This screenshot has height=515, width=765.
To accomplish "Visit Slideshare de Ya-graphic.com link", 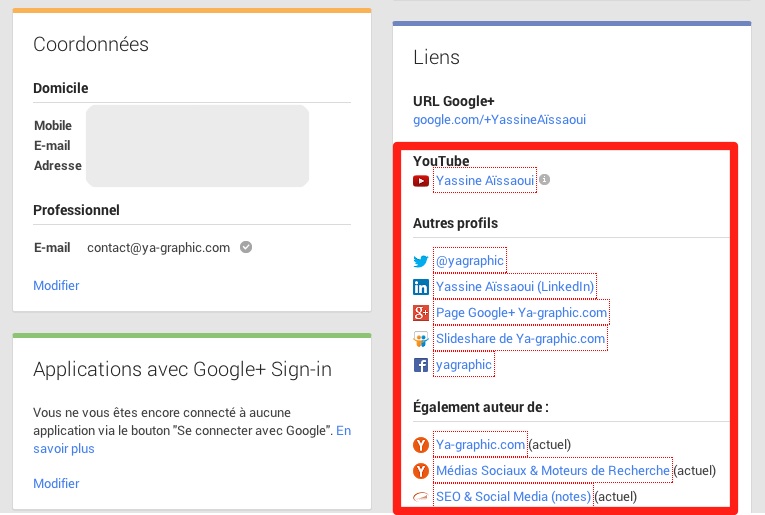I will tap(520, 338).
